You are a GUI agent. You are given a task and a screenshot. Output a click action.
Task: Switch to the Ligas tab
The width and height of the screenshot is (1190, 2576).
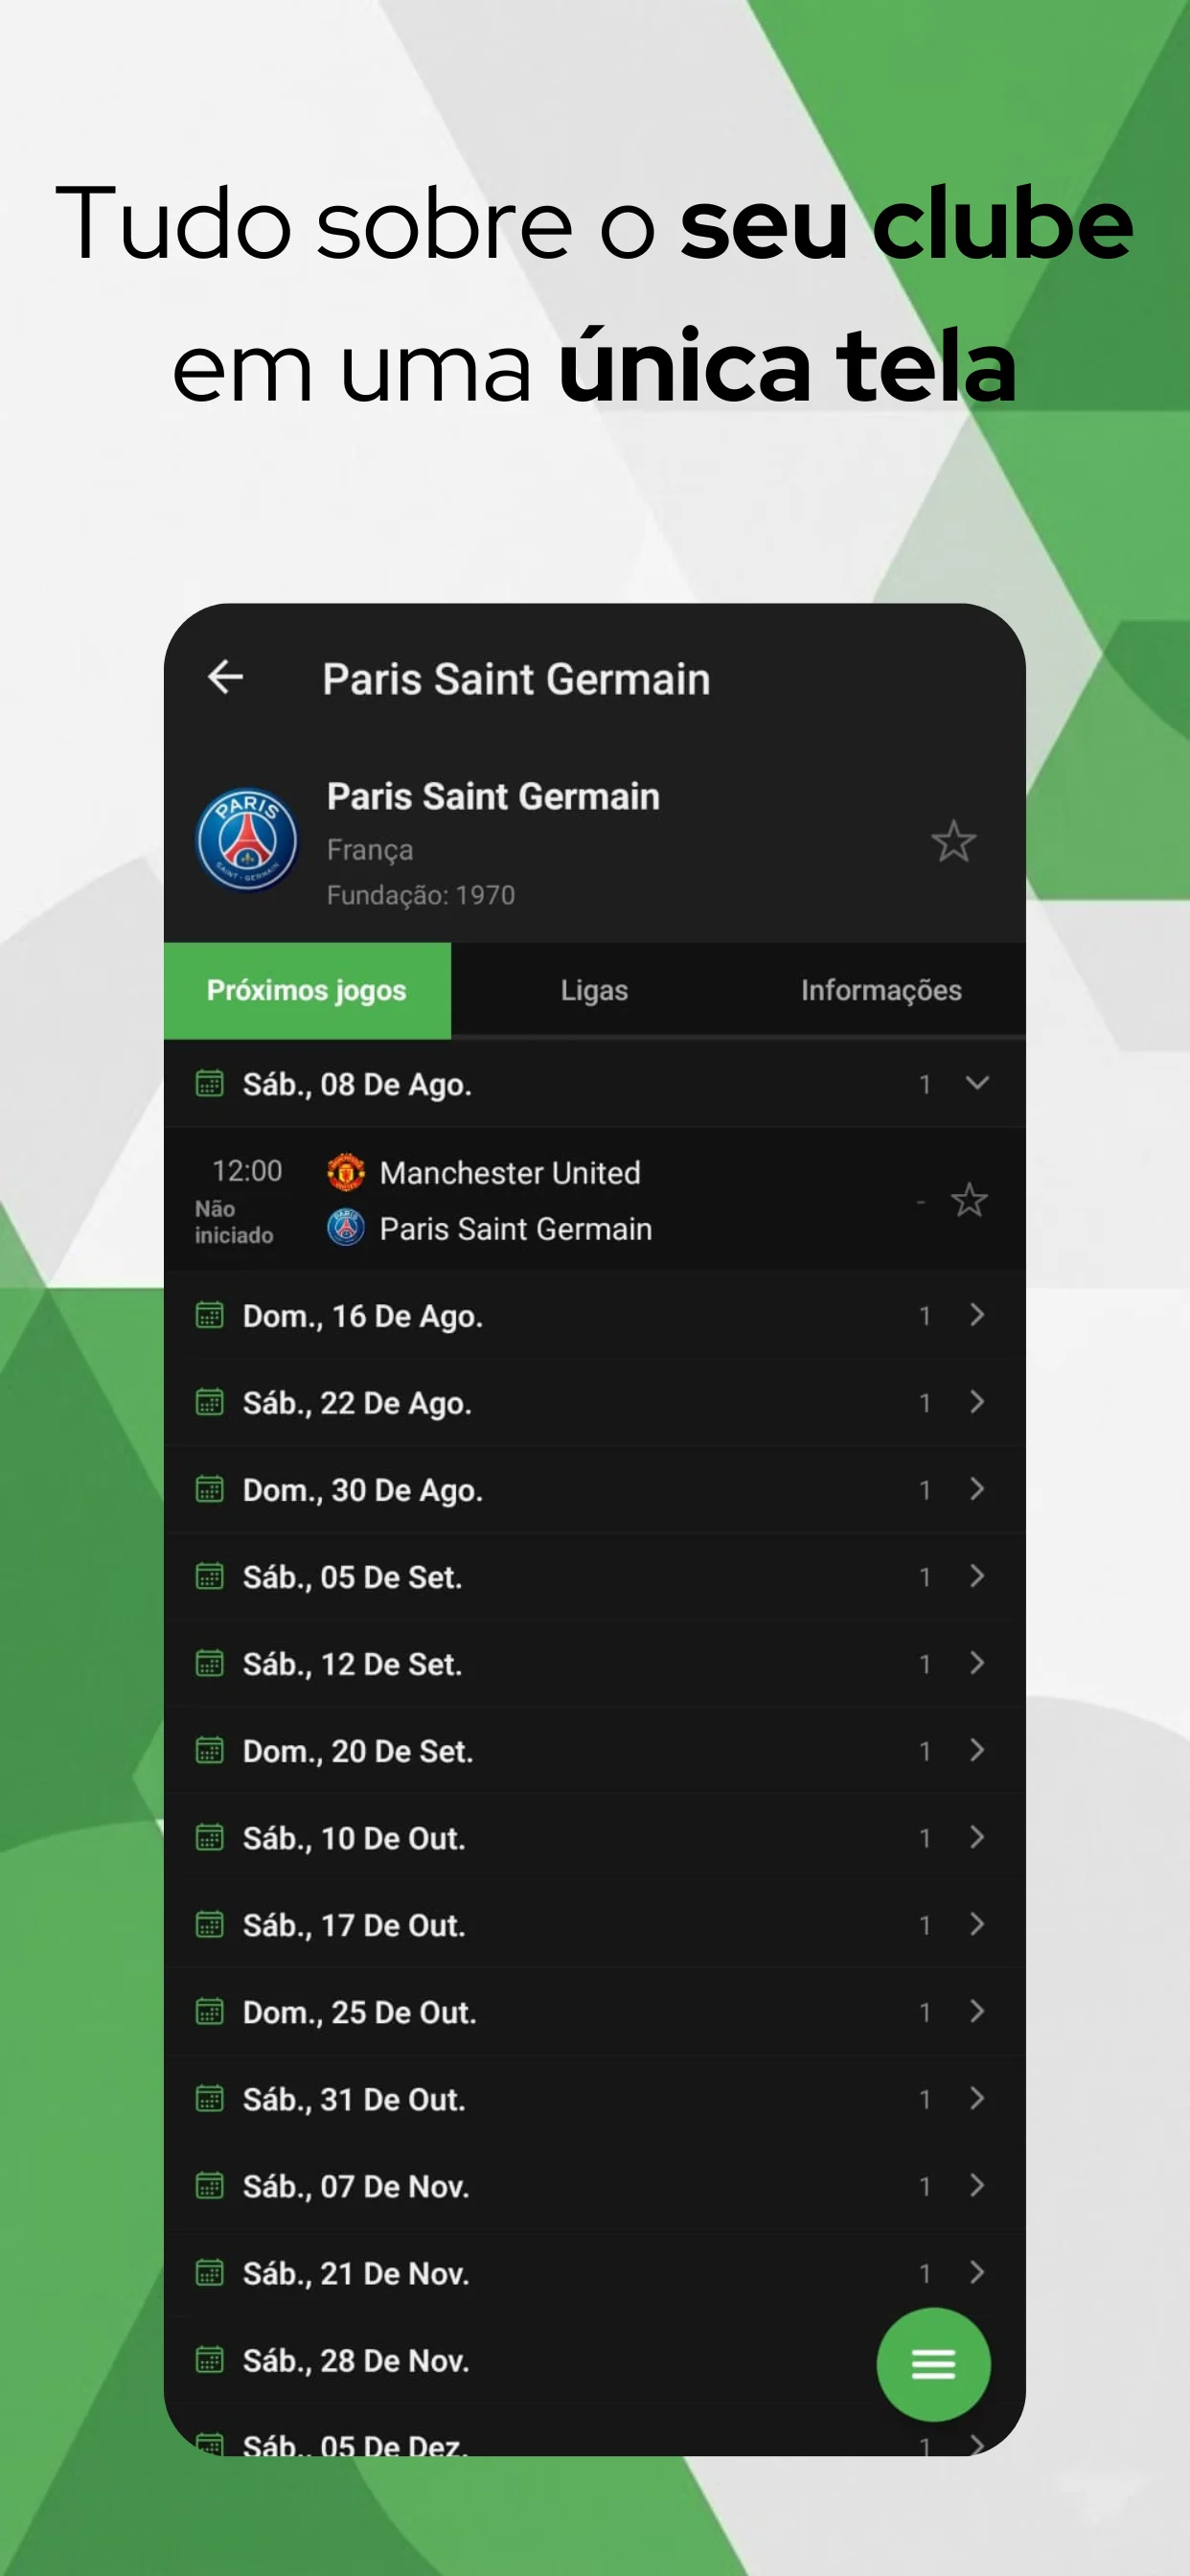click(594, 990)
